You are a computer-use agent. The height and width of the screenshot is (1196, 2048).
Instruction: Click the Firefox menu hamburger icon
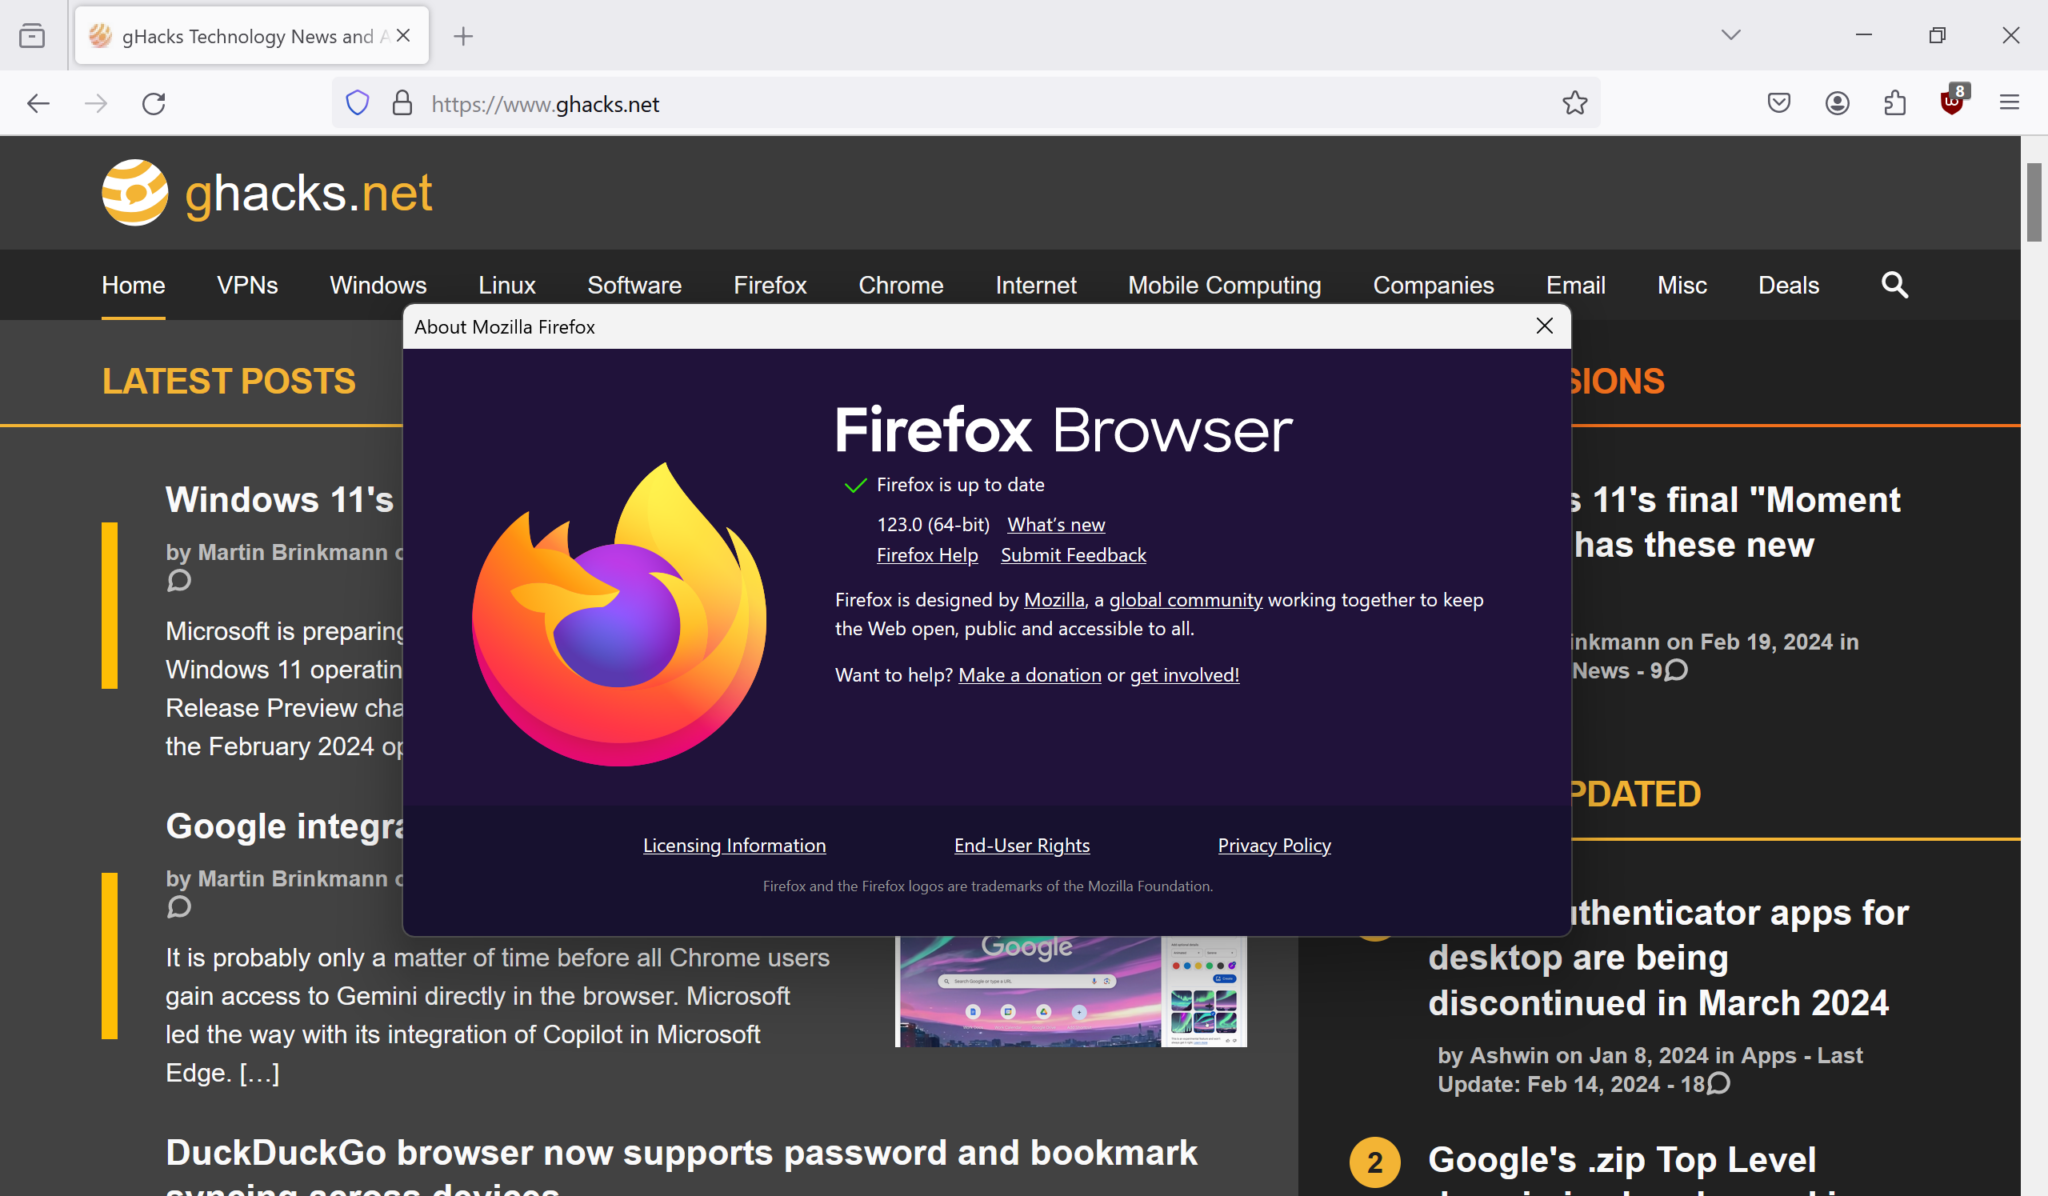[x=2010, y=103]
